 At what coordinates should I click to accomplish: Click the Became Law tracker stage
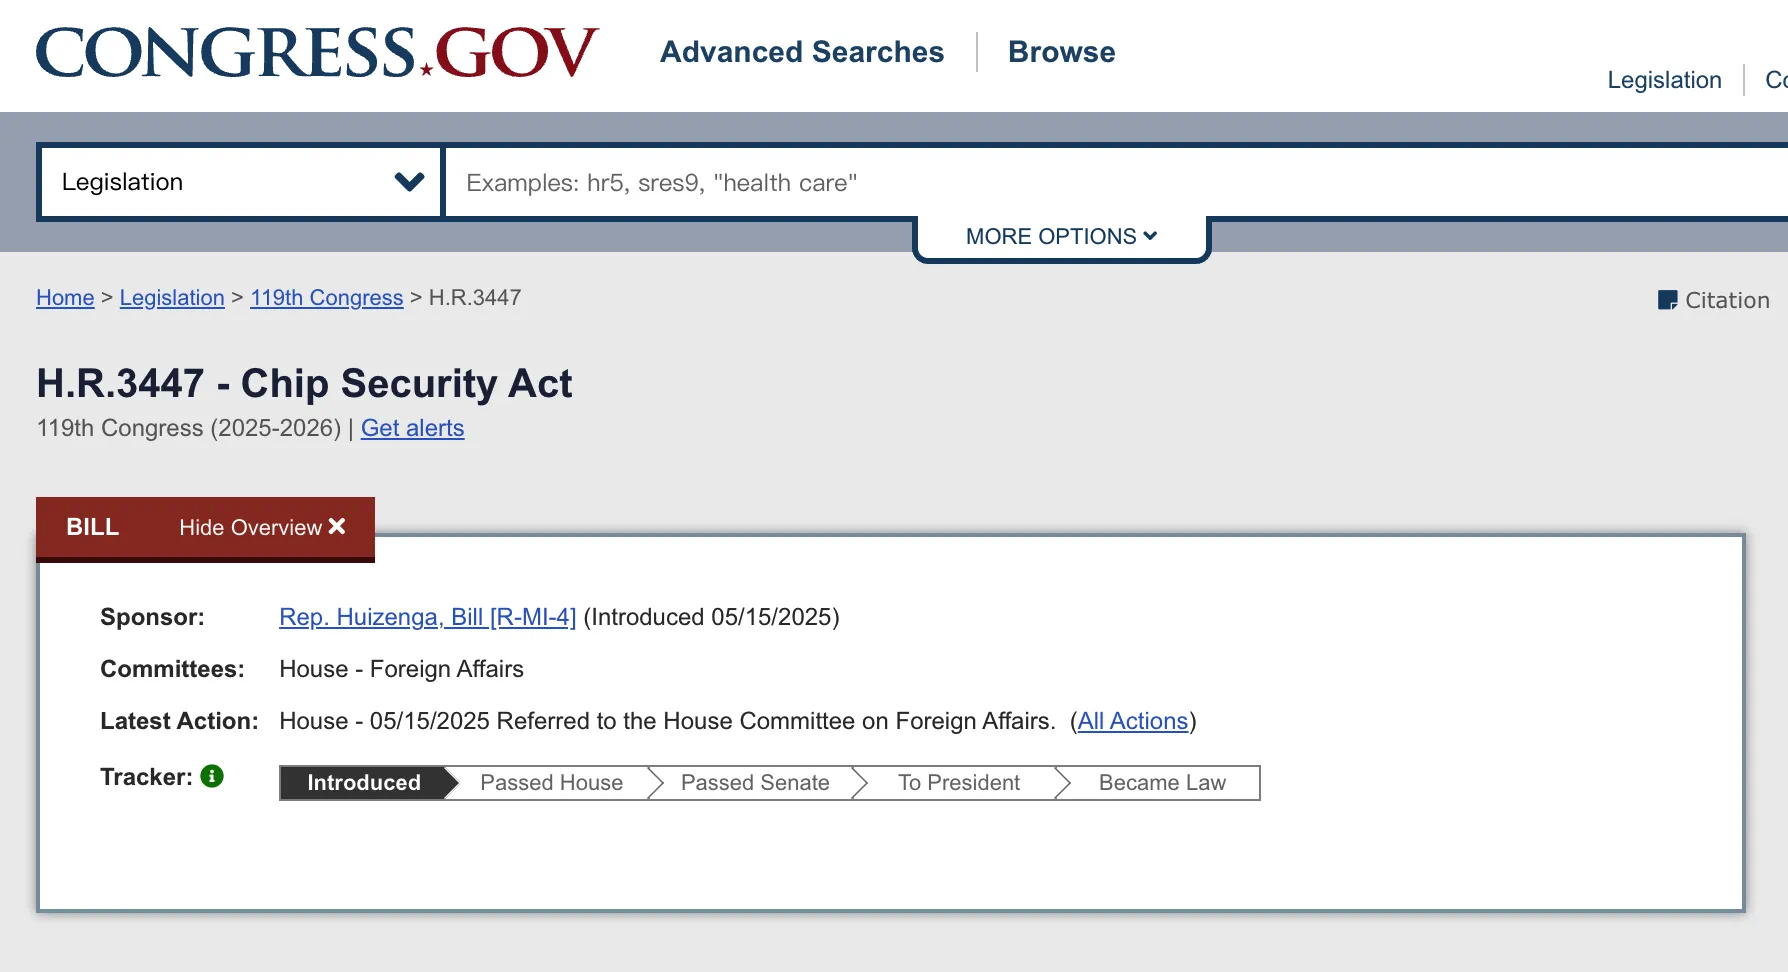[1161, 783]
